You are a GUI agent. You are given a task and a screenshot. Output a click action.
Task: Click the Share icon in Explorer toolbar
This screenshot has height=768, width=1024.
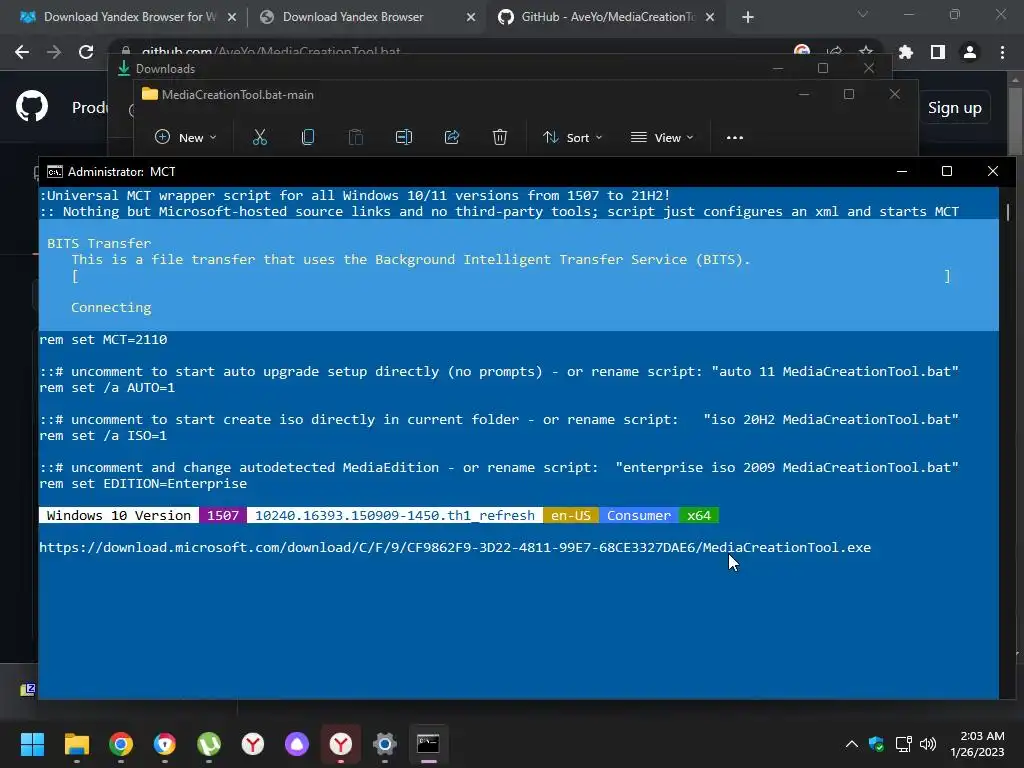(x=452, y=137)
